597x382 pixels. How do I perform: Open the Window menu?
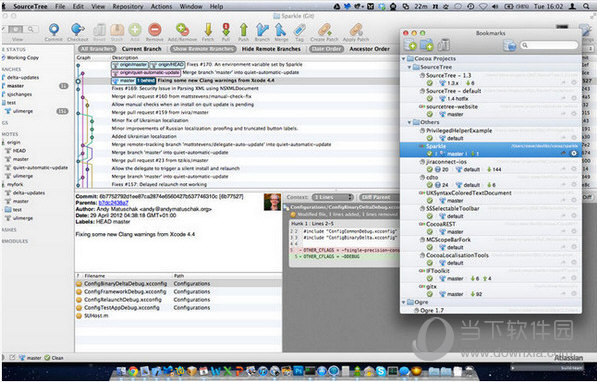coord(191,6)
